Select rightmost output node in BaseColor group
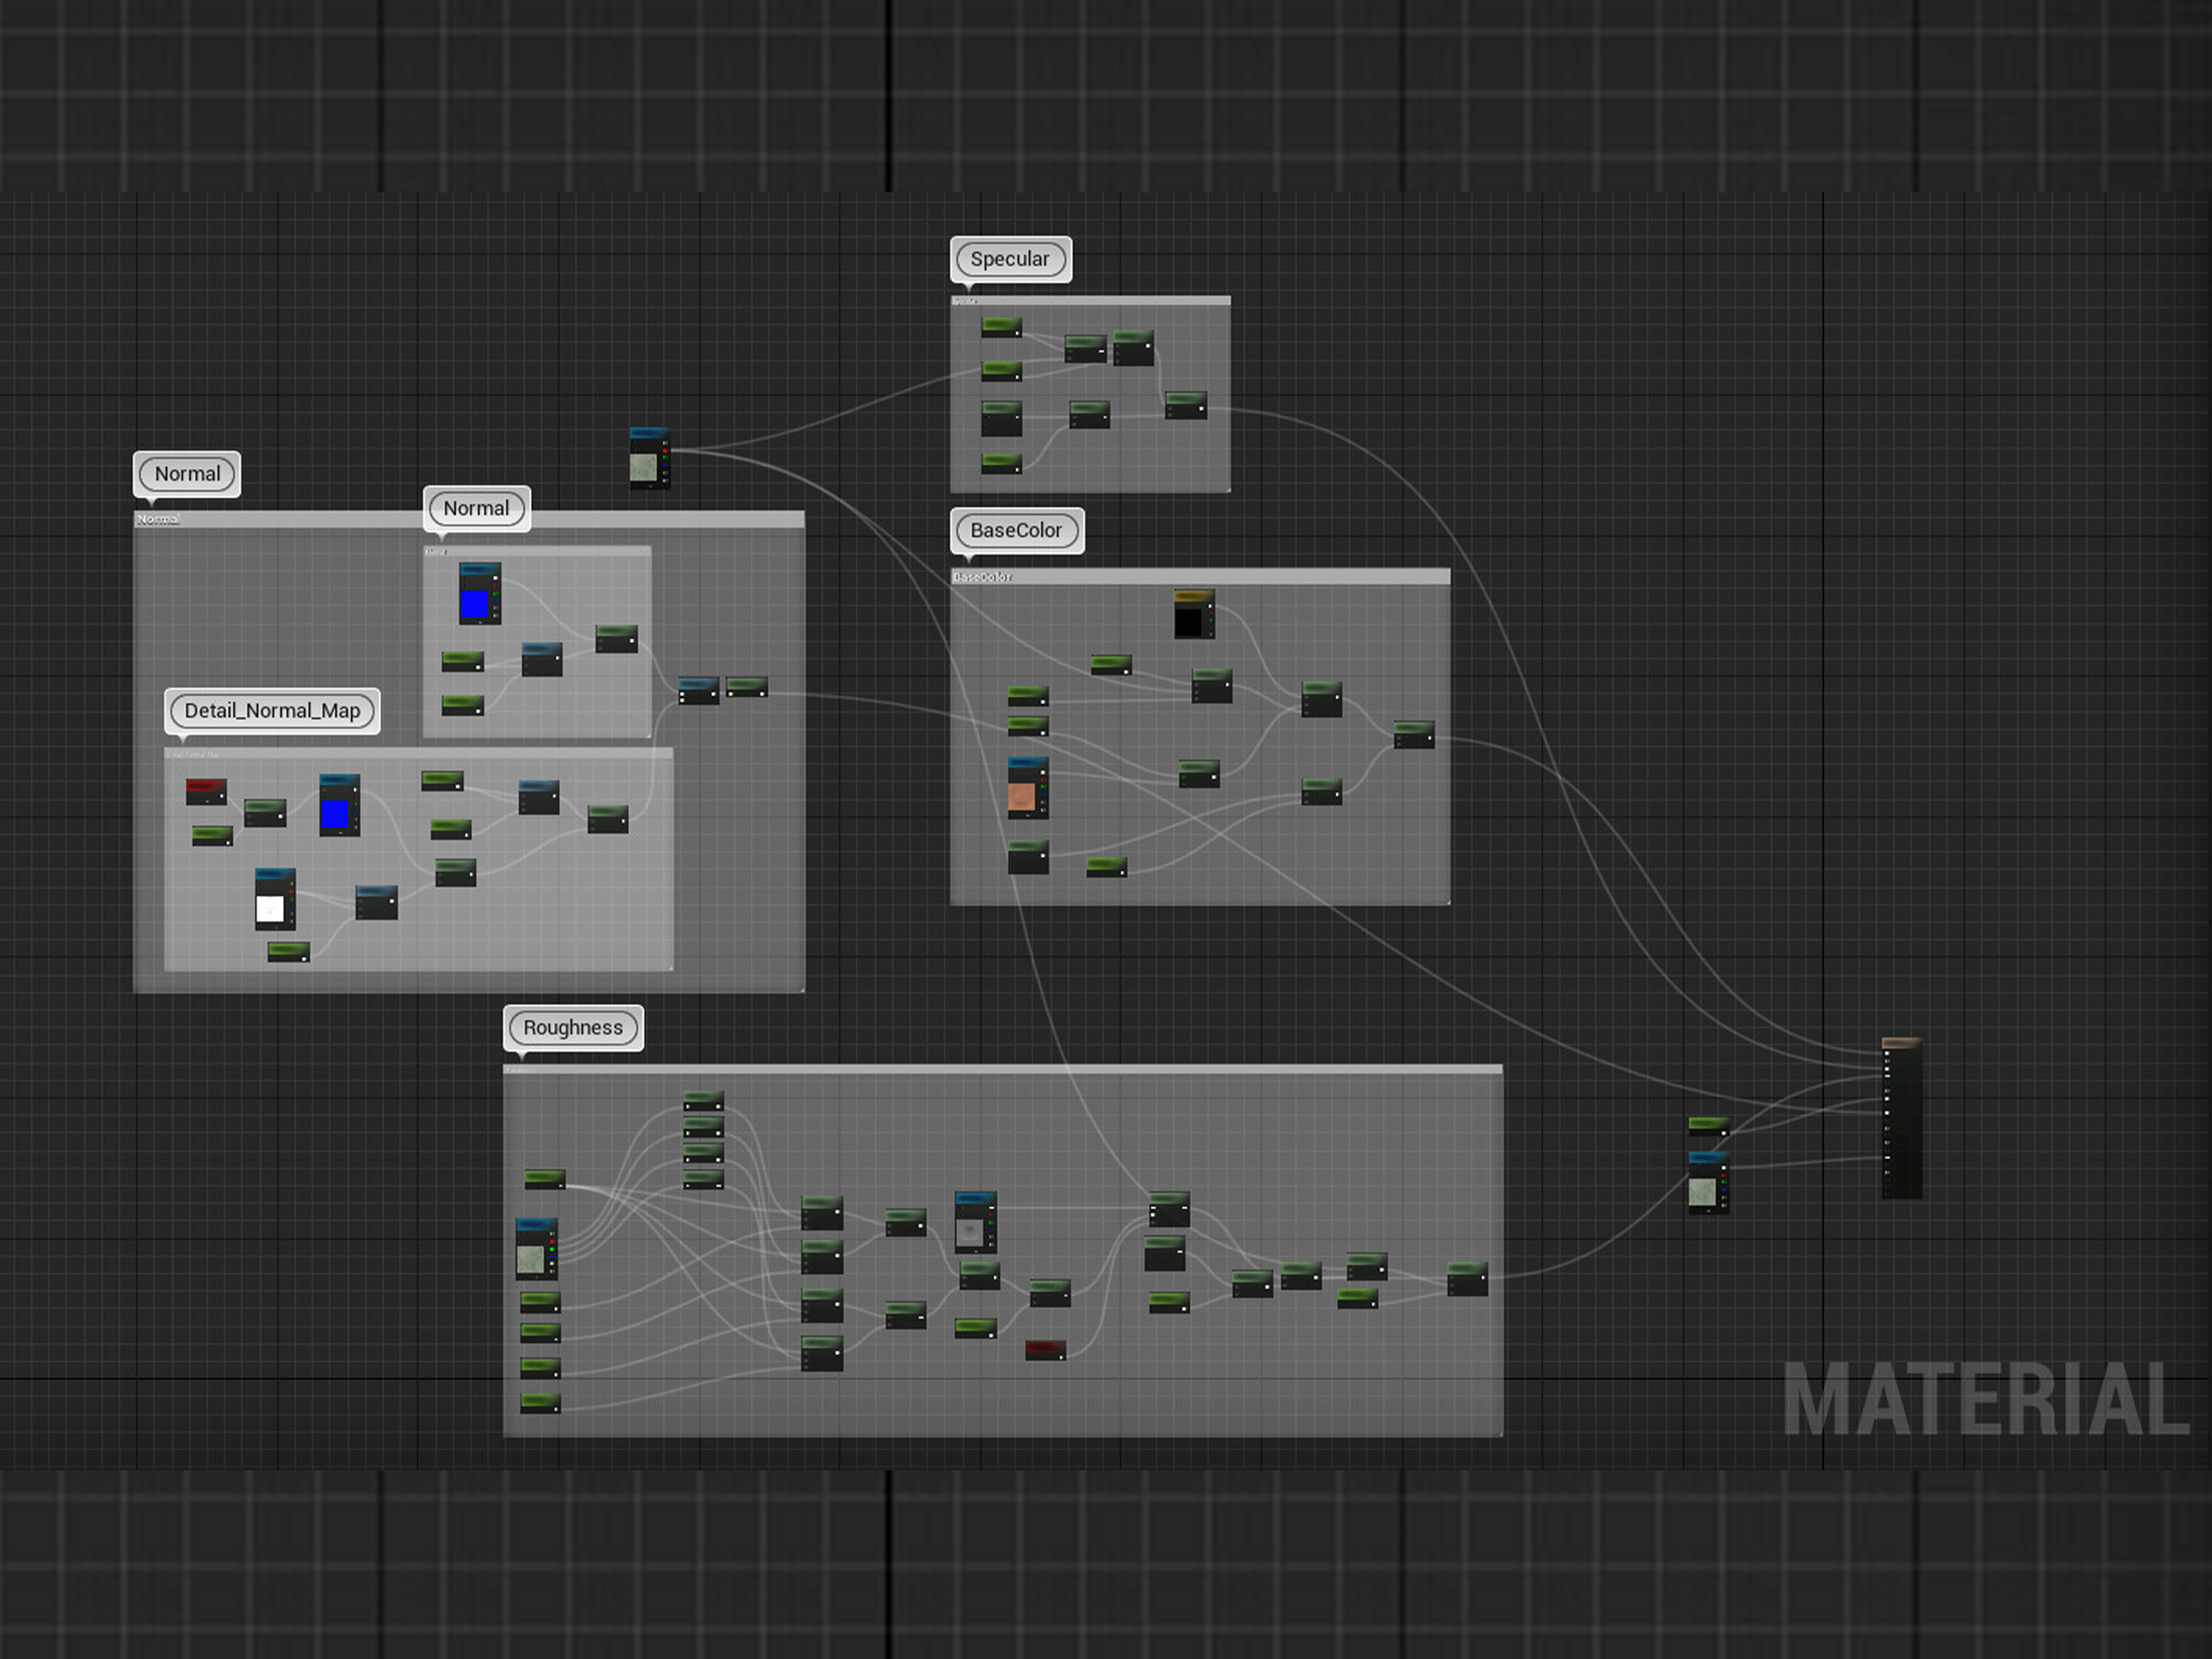Screen dimensions: 2212x1659 1413,734
